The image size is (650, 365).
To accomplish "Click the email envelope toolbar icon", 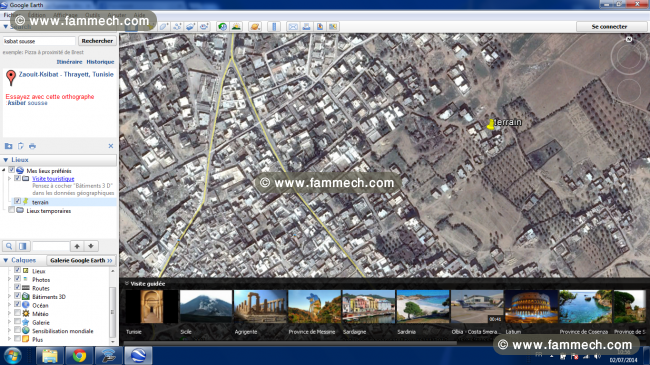I will pos(293,27).
